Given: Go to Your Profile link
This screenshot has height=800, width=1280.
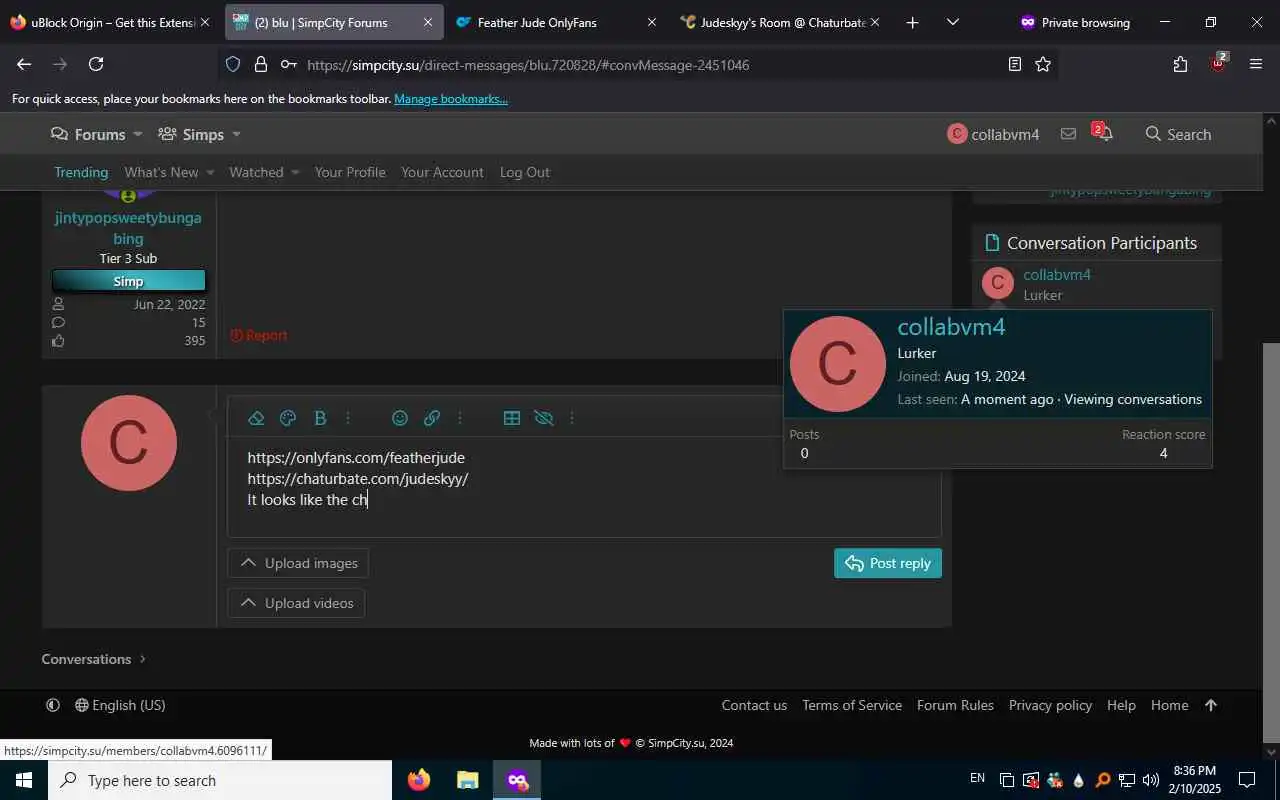Looking at the screenshot, I should coord(350,172).
